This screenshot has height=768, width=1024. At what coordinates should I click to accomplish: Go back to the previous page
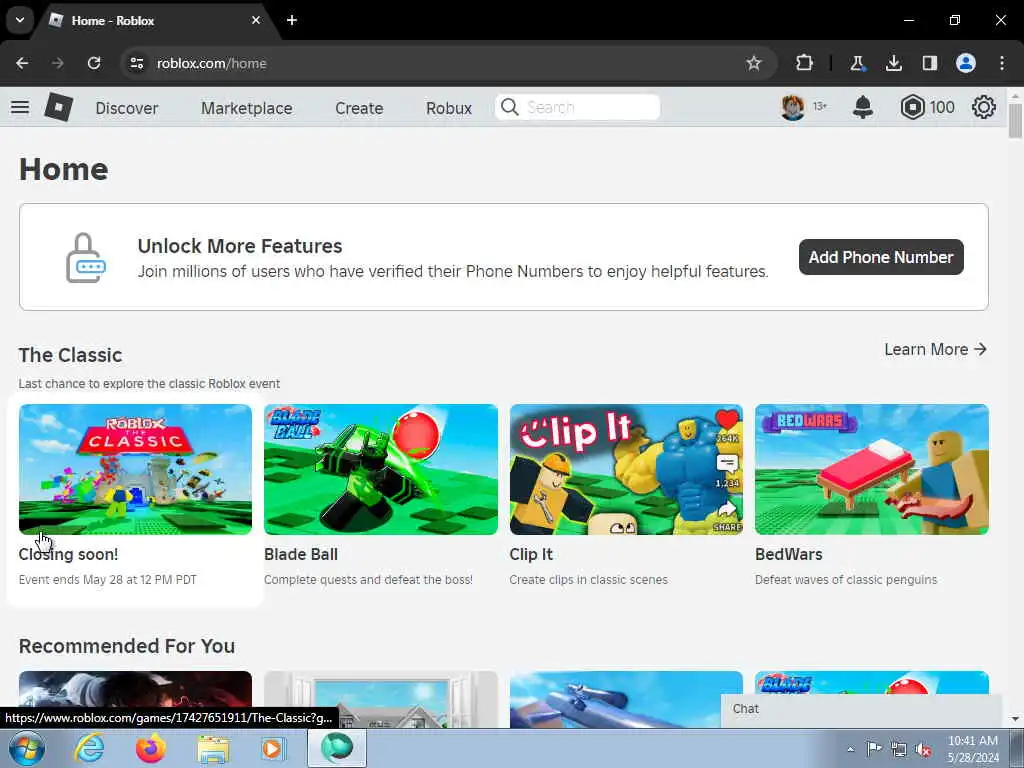[22, 63]
